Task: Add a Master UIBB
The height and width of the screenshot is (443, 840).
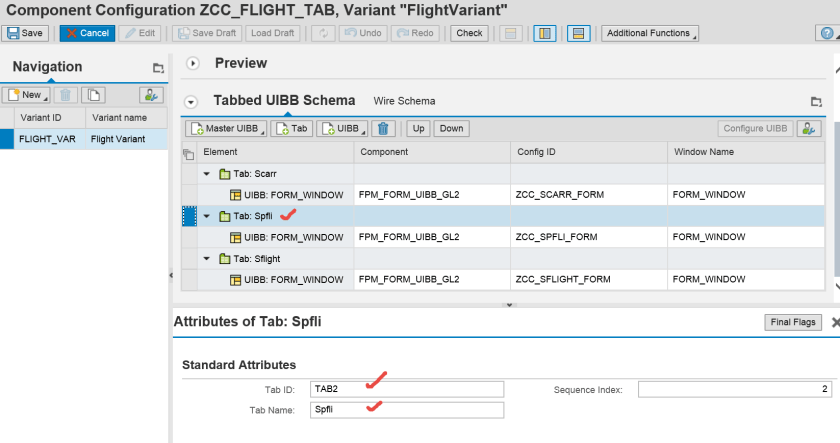Action: 225,128
